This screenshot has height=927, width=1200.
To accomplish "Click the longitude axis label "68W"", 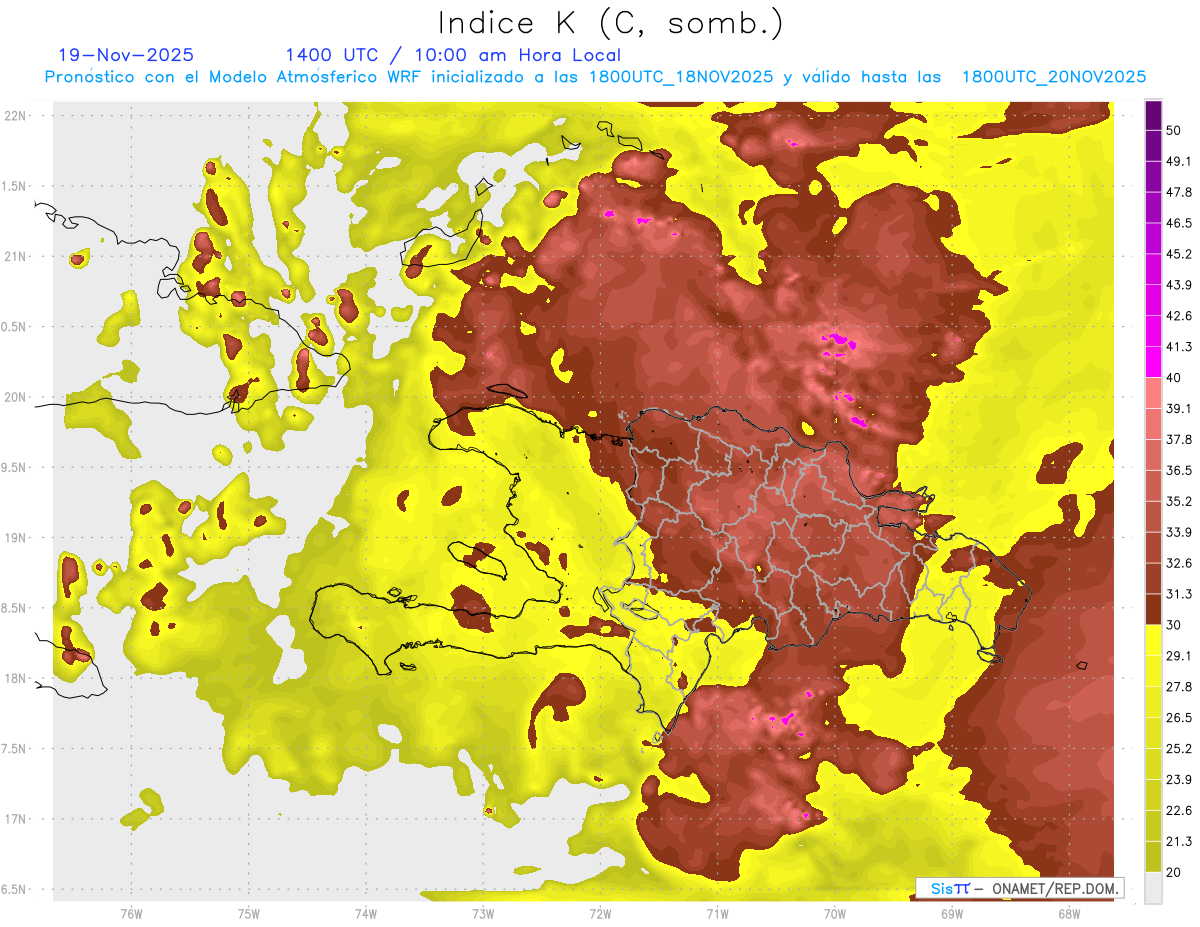I will (1068, 913).
